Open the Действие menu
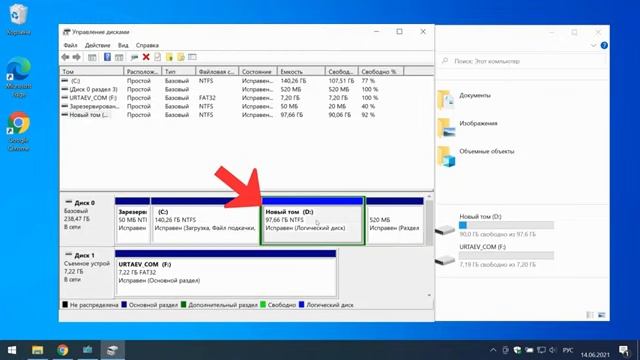Image resolution: width=640 pixels, height=360 pixels. point(98,45)
